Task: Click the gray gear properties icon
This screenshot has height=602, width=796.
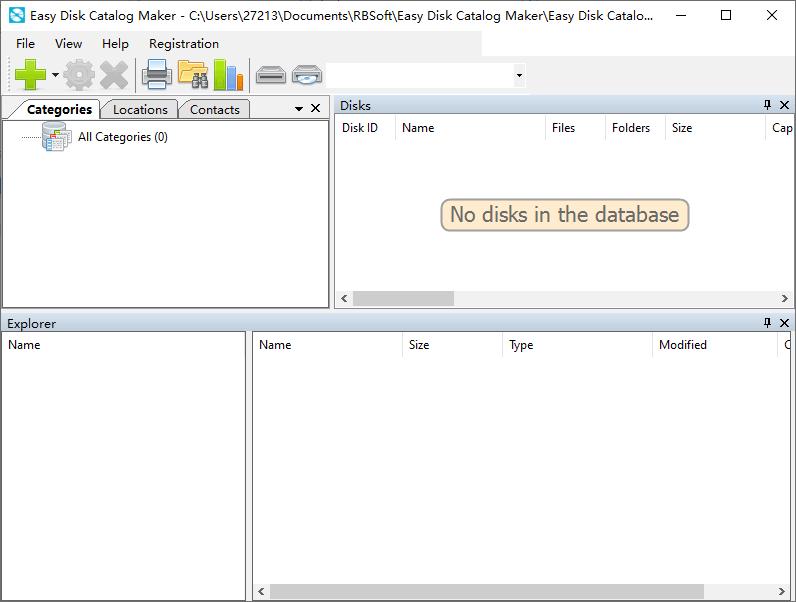Action: point(79,75)
